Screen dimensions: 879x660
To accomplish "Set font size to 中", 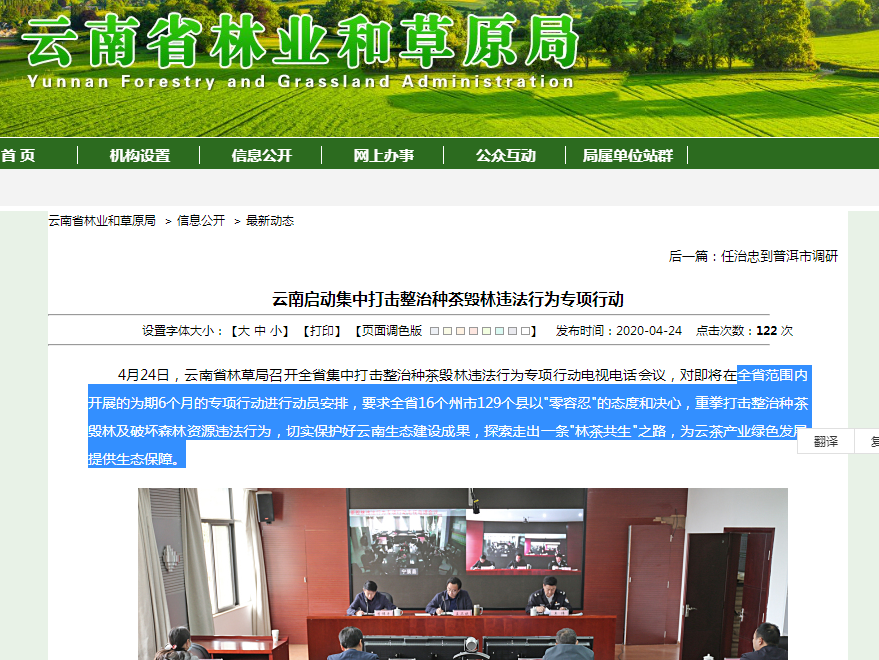I will tap(260, 331).
